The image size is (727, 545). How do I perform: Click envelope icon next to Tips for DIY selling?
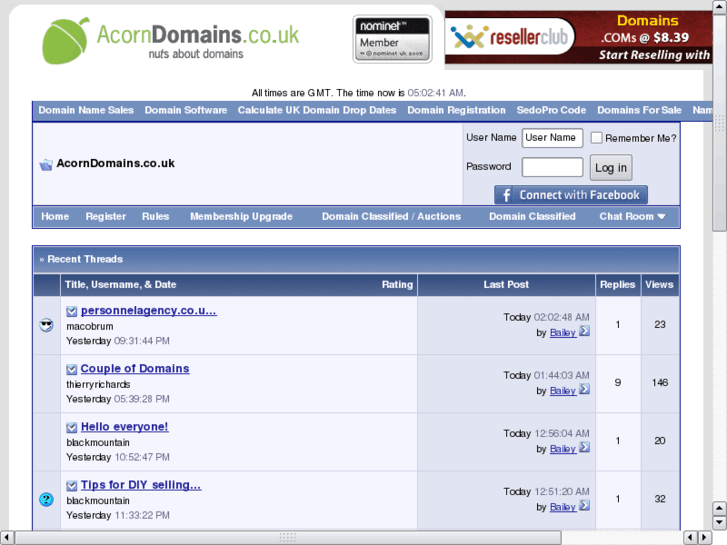click(71, 486)
